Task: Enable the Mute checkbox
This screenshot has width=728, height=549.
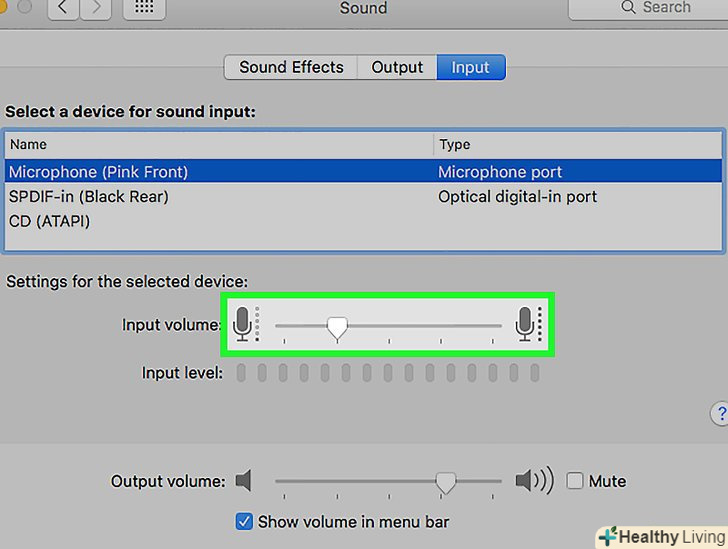Action: pyautogui.click(x=575, y=481)
